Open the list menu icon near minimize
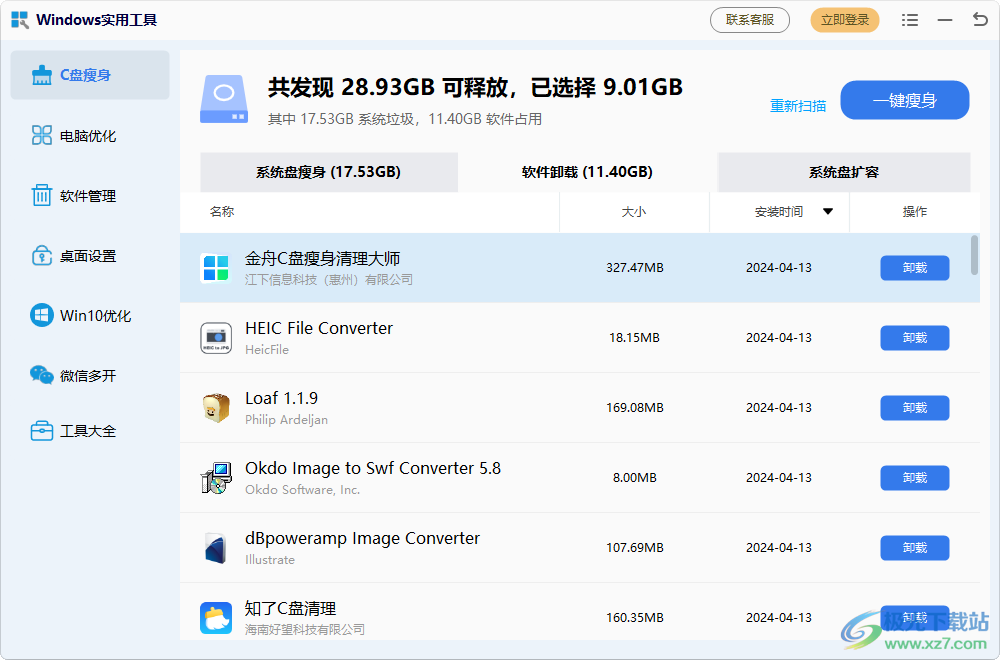The width and height of the screenshot is (1000, 660). click(910, 19)
